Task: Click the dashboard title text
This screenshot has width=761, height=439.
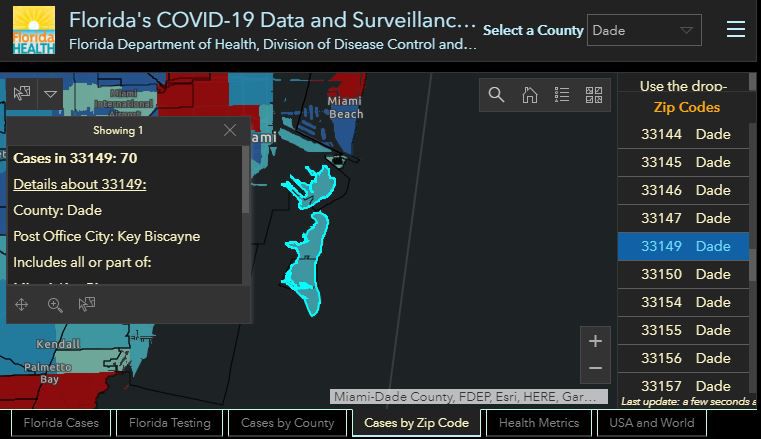Action: (x=272, y=20)
